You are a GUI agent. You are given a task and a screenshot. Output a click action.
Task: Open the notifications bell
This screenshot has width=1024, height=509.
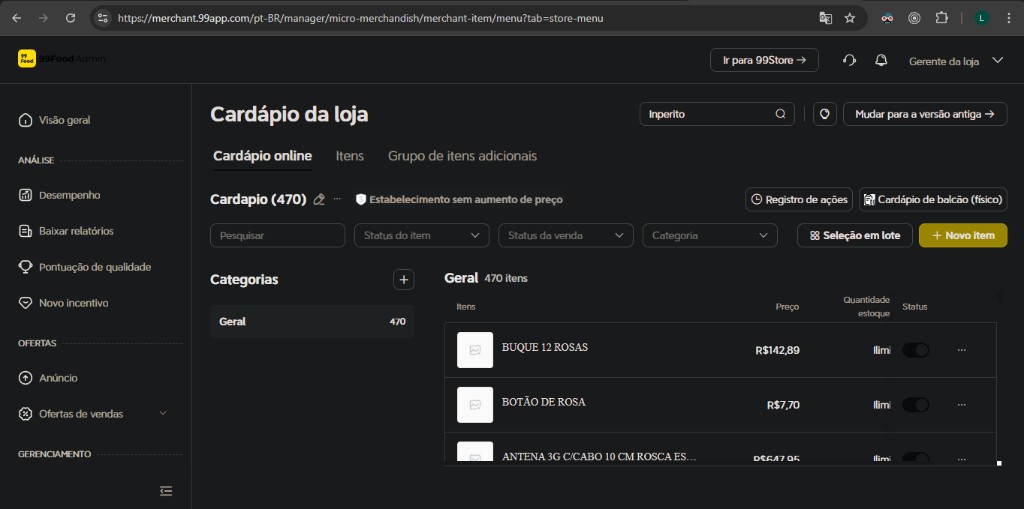[881, 60]
